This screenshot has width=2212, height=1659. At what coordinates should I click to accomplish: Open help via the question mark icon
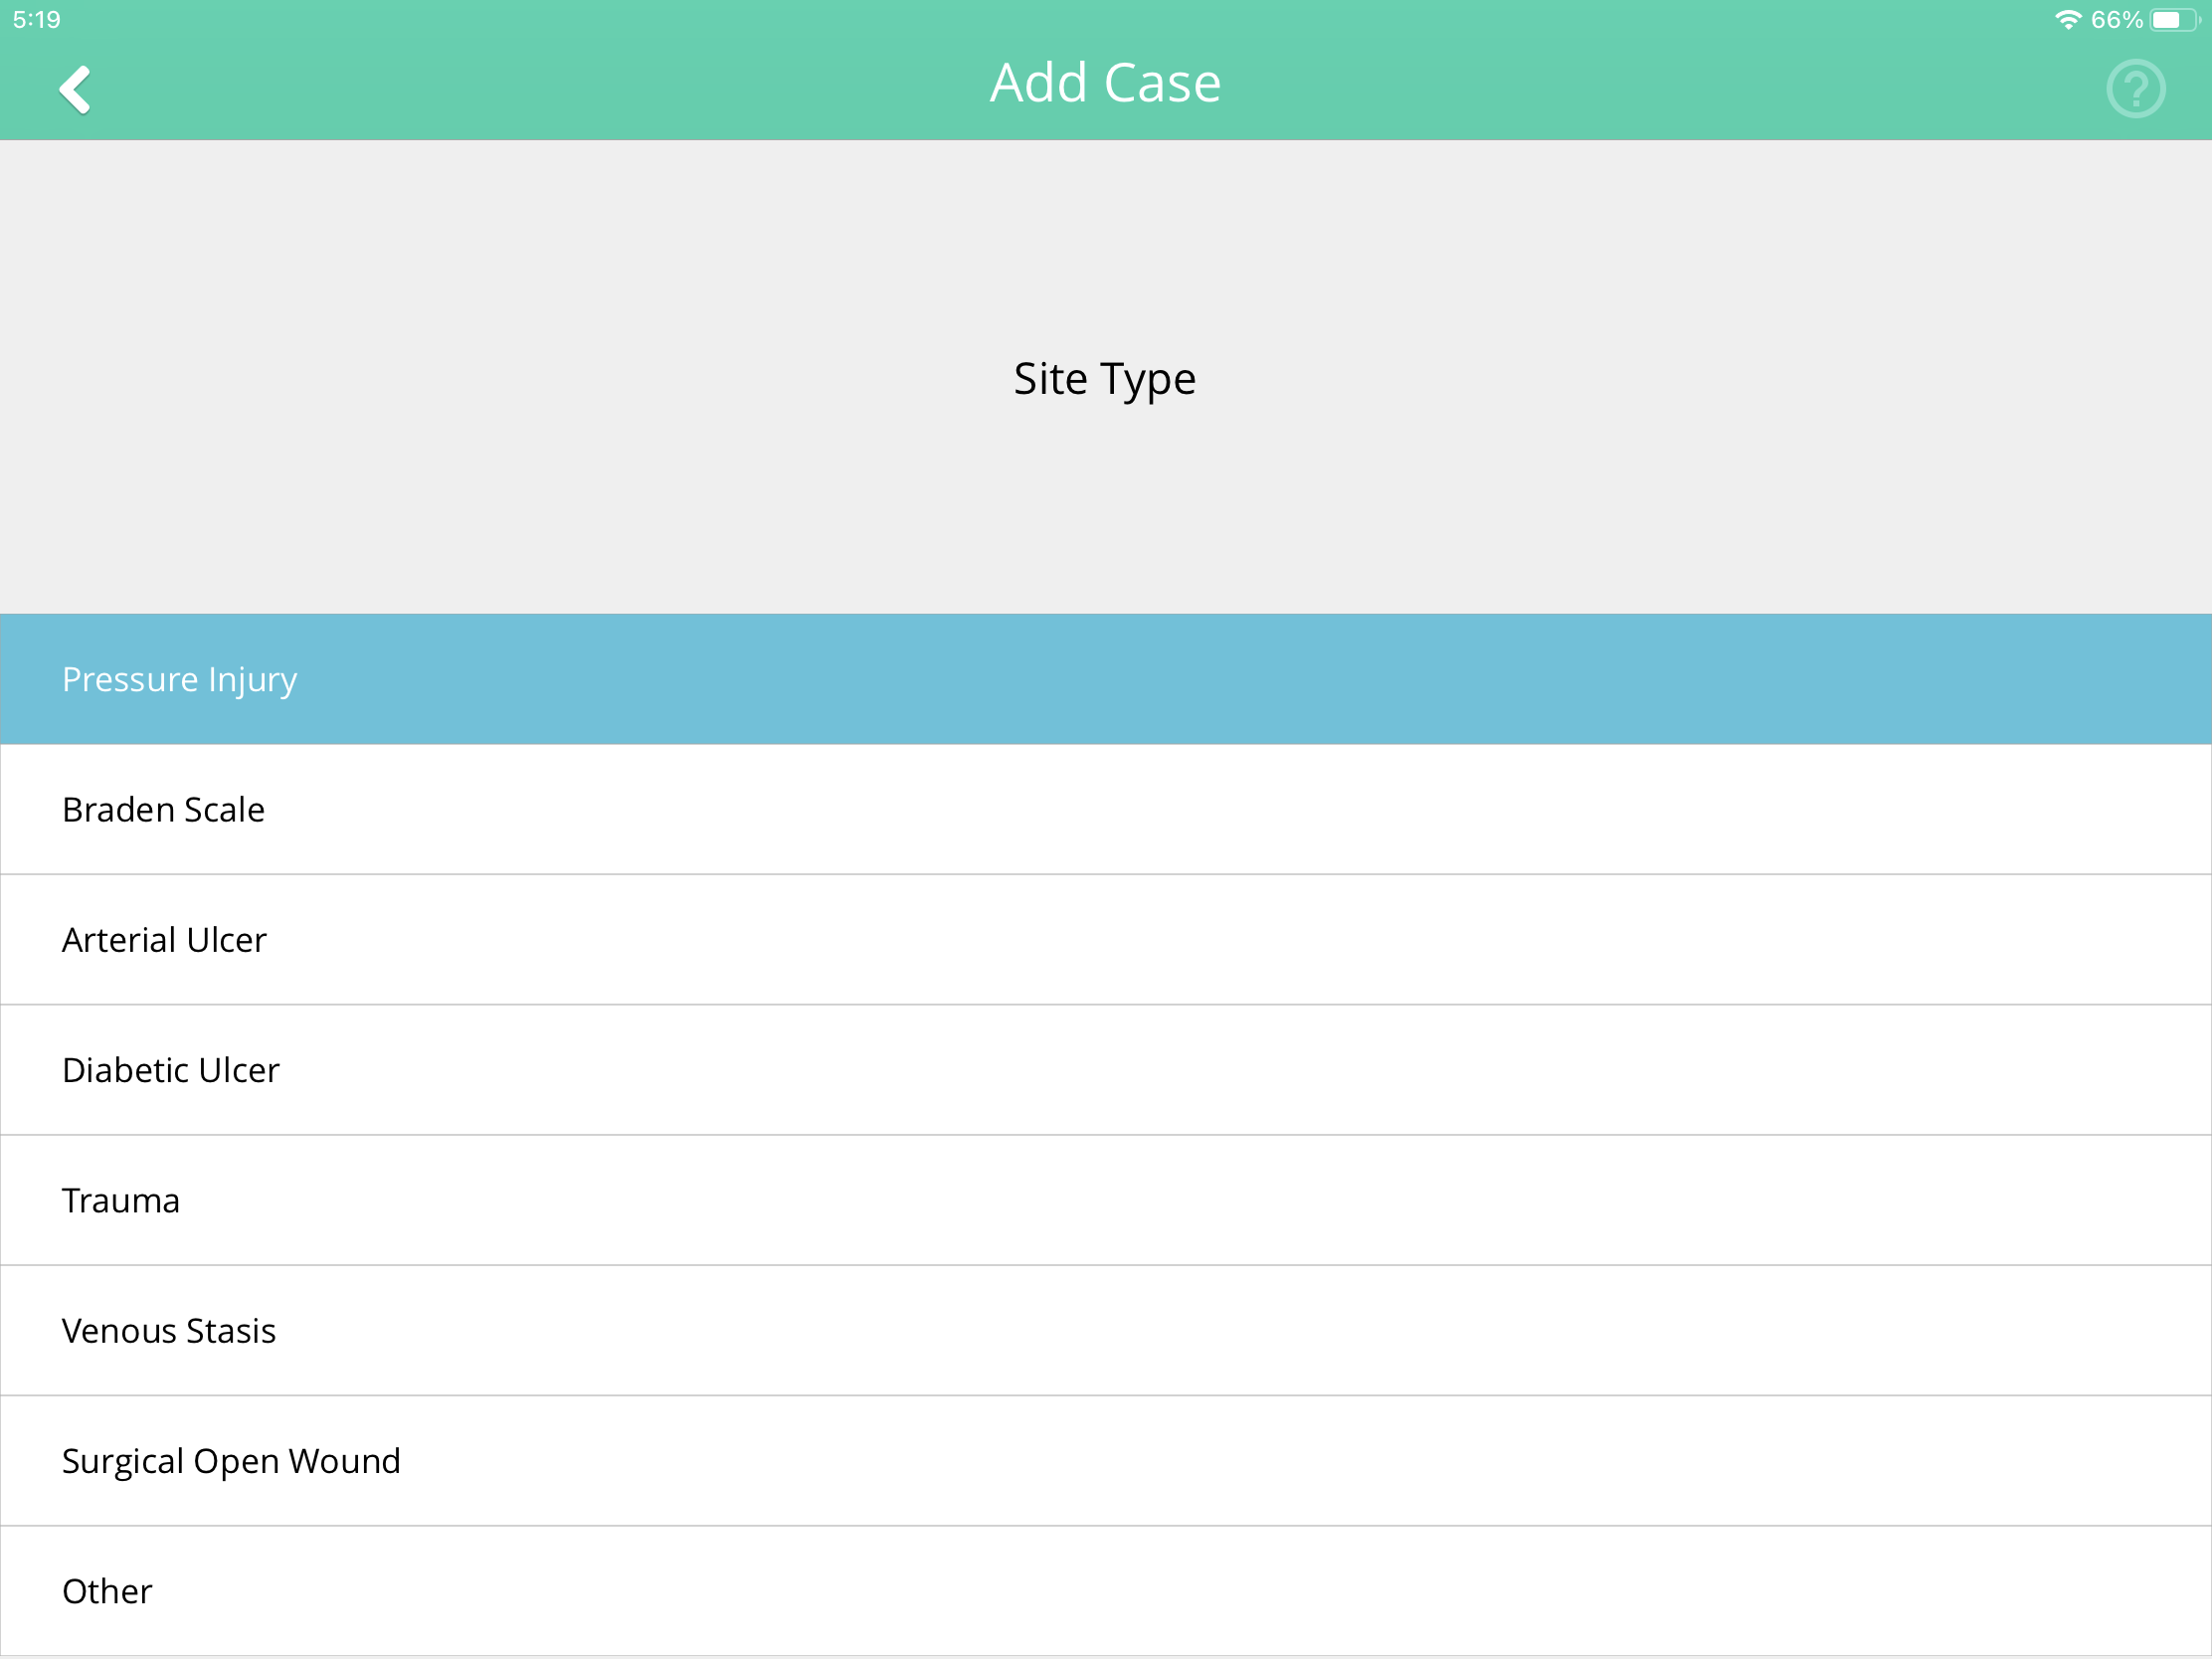point(2135,89)
